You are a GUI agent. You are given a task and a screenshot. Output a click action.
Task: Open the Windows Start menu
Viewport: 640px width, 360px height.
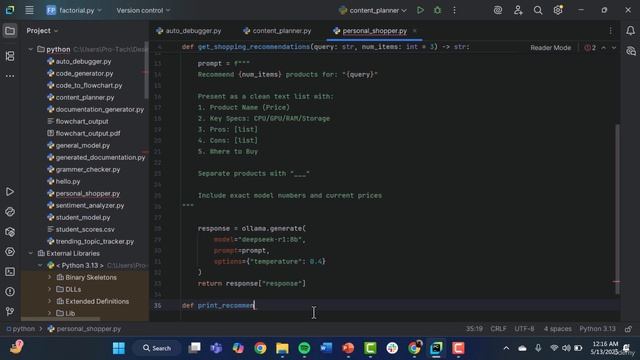tap(119, 348)
